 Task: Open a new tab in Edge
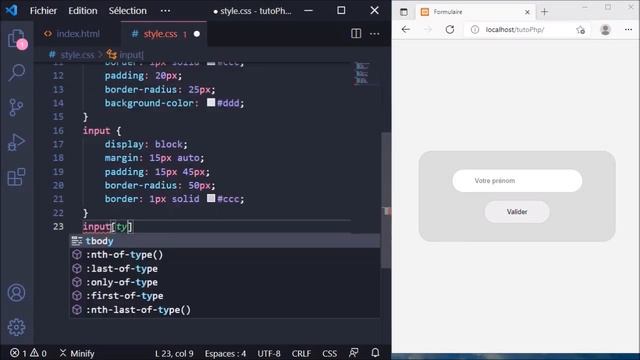coord(544,12)
